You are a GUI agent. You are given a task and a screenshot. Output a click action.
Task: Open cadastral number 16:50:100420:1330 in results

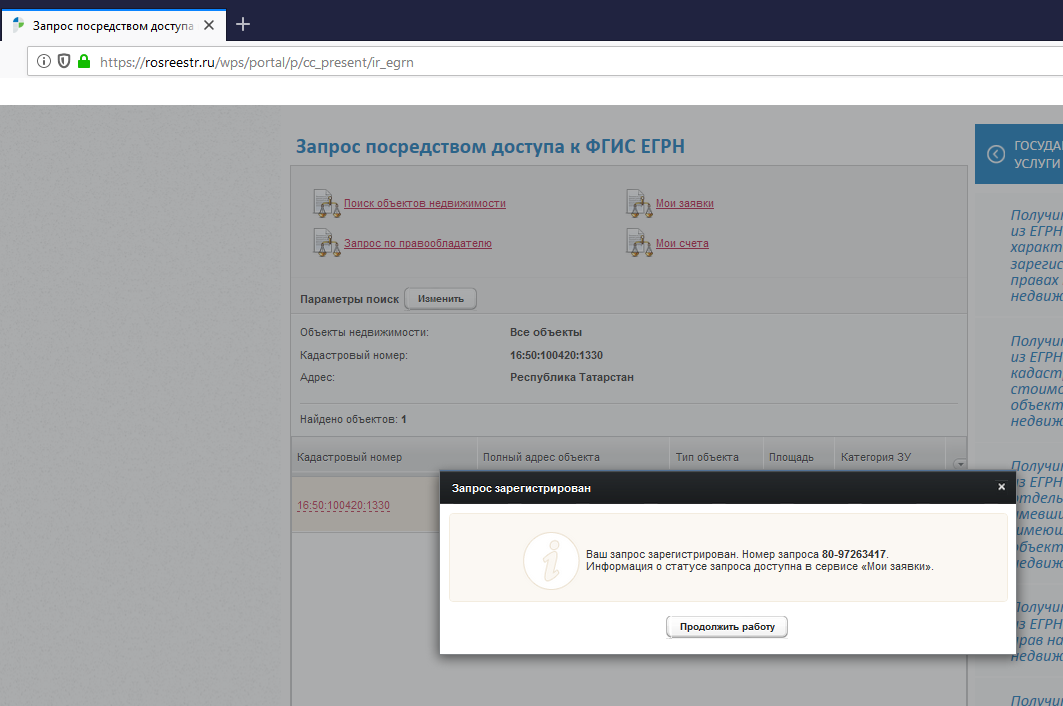tap(343, 505)
